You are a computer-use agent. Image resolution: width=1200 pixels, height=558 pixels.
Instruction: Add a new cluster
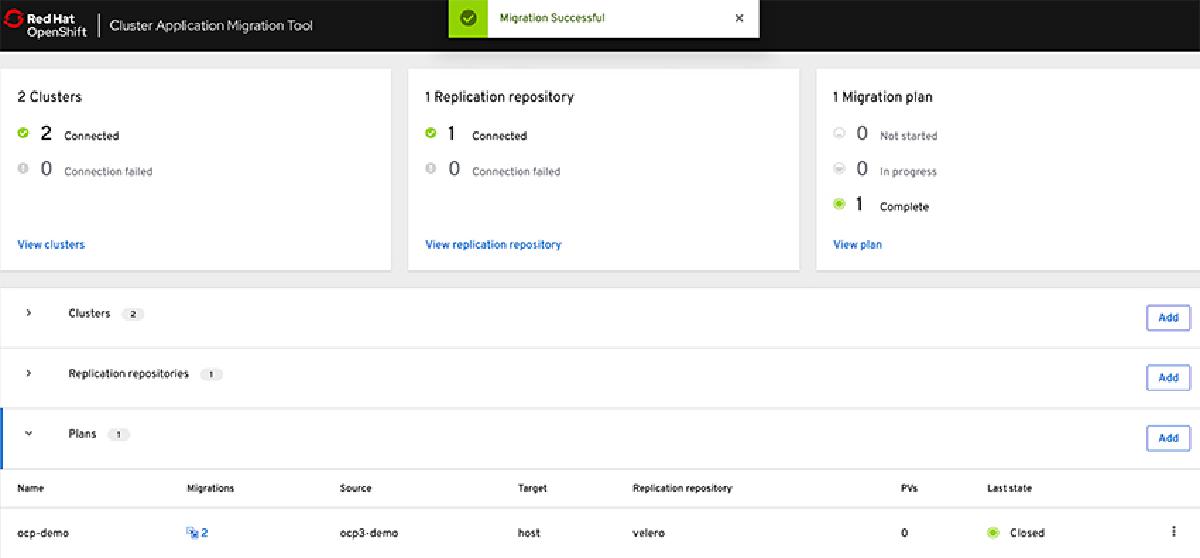pyautogui.click(x=1168, y=318)
